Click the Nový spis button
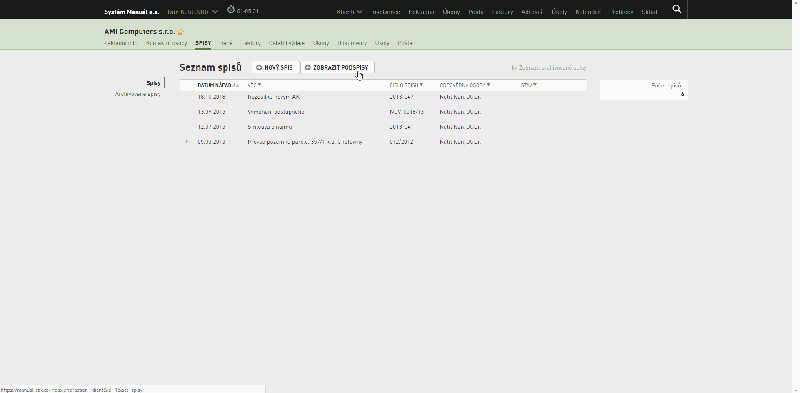The image size is (800, 393). (275, 67)
